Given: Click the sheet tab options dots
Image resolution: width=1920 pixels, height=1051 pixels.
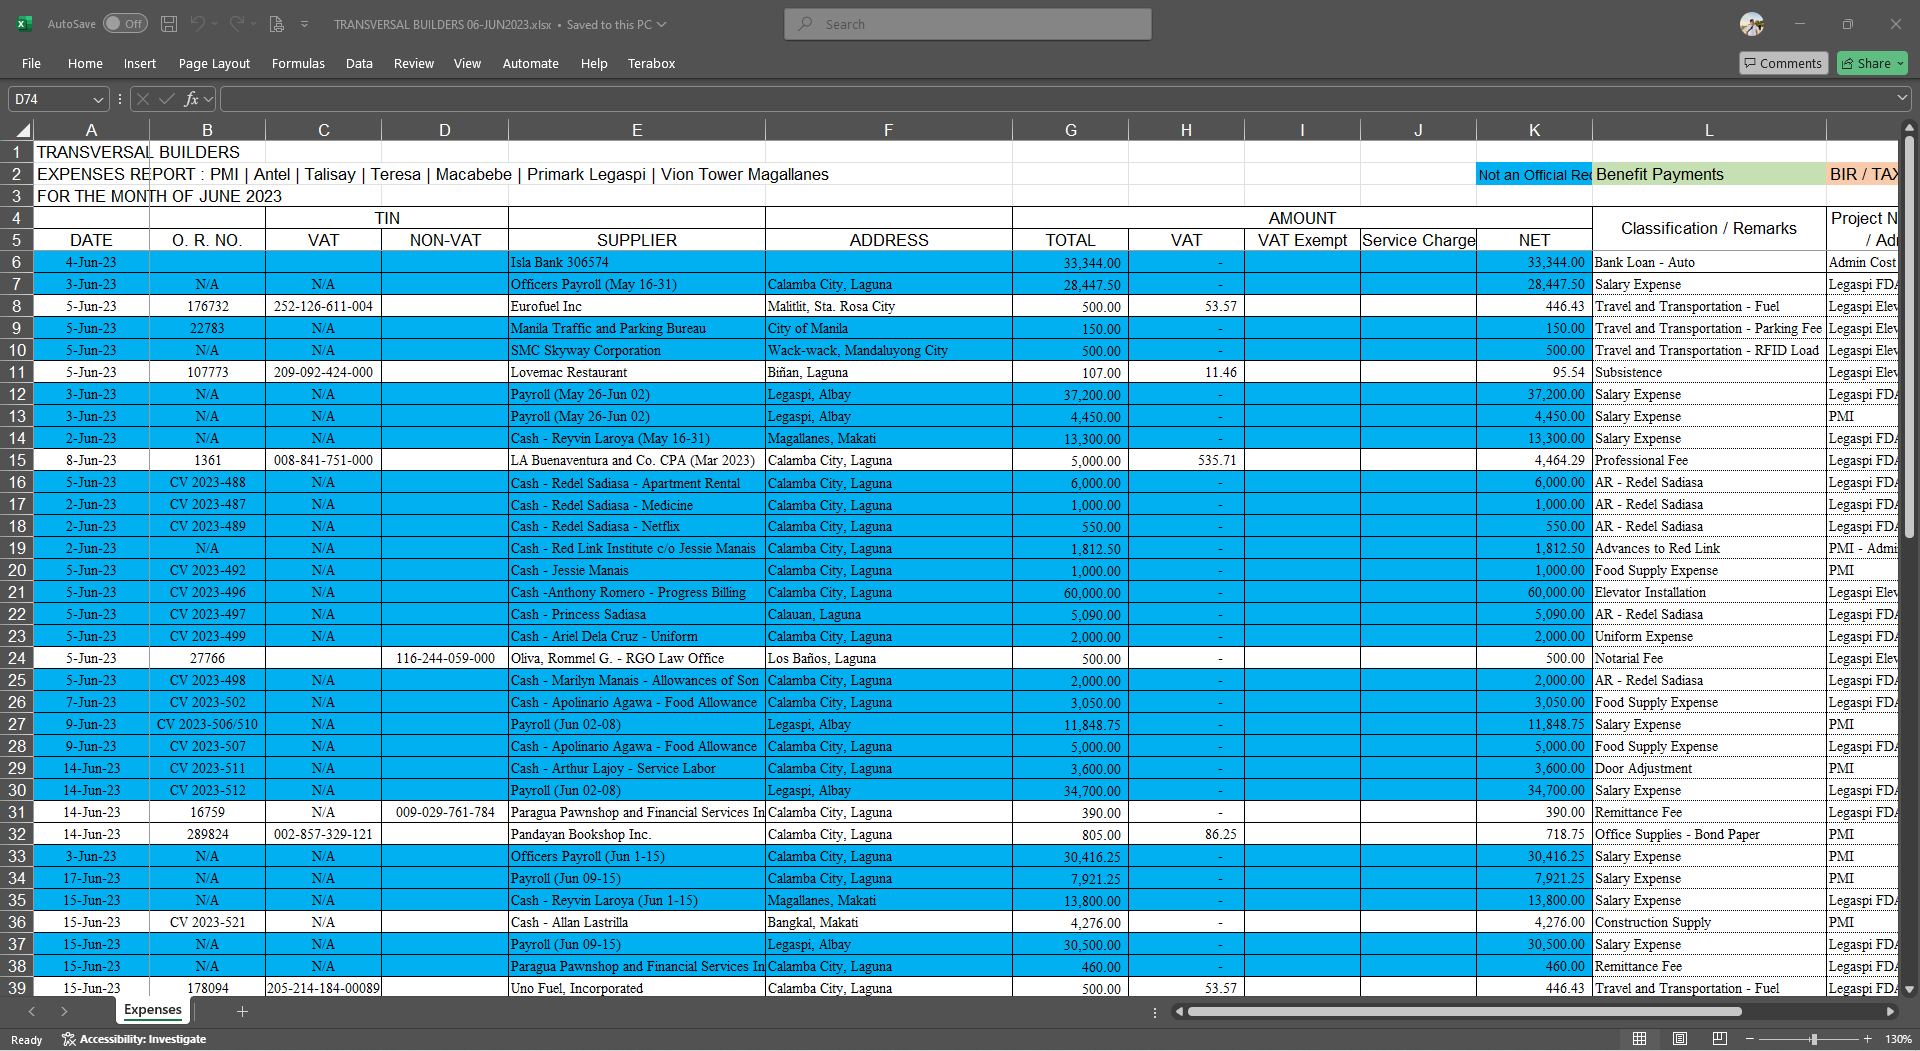Looking at the screenshot, I should pyautogui.click(x=1154, y=1012).
